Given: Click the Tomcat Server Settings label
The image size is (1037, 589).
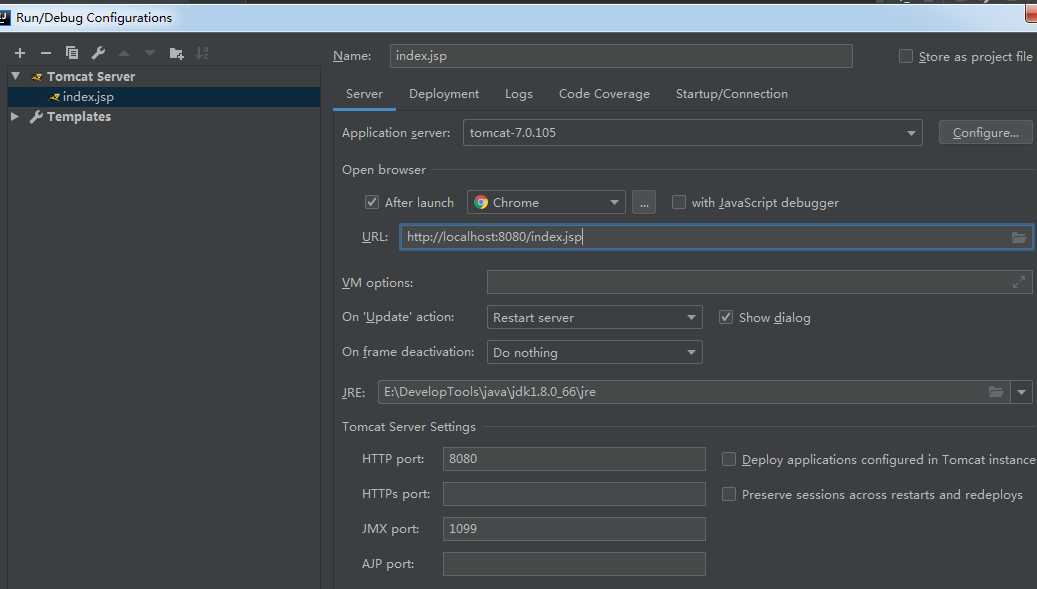Looking at the screenshot, I should point(409,427).
